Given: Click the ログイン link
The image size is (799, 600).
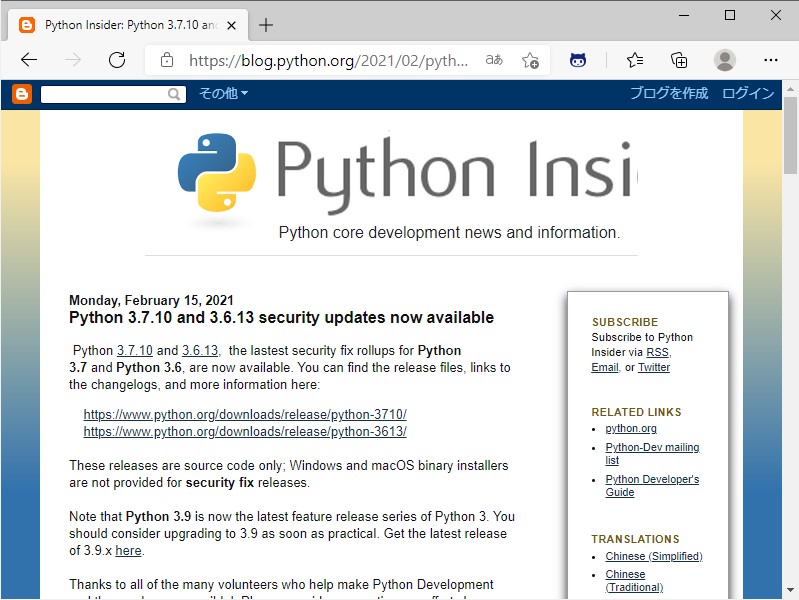Looking at the screenshot, I should (748, 93).
